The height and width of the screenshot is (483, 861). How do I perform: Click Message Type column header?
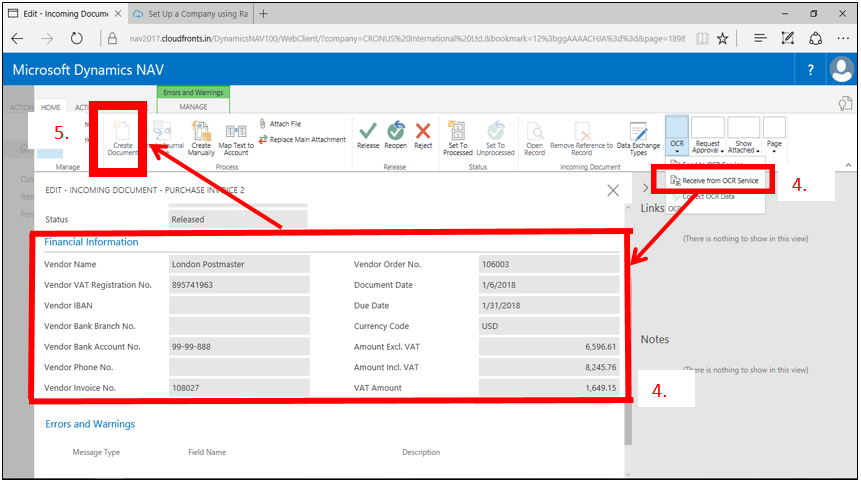coord(96,452)
